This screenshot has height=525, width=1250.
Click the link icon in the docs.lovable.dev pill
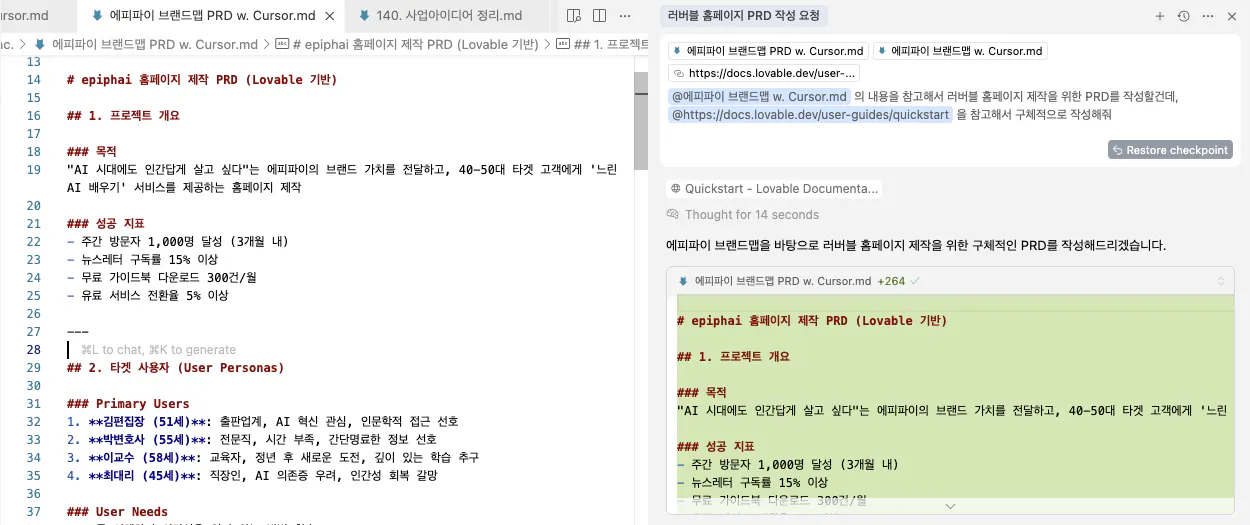coord(678,73)
